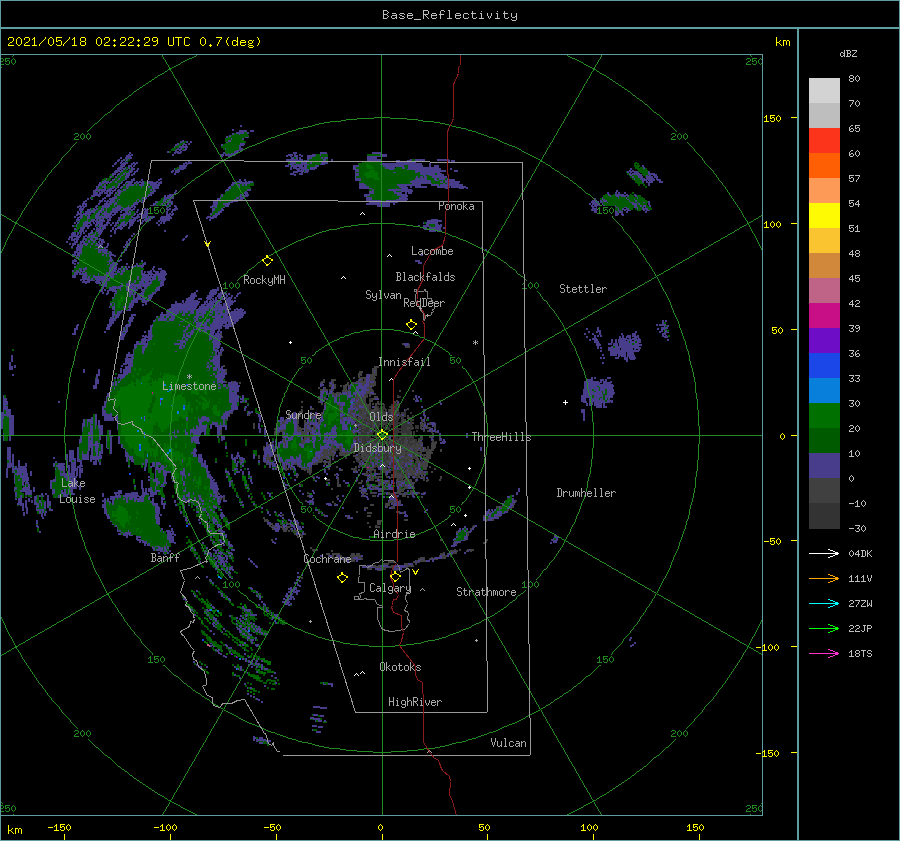This screenshot has height=841, width=900.
Task: Click the Banff label
Action: tap(165, 557)
